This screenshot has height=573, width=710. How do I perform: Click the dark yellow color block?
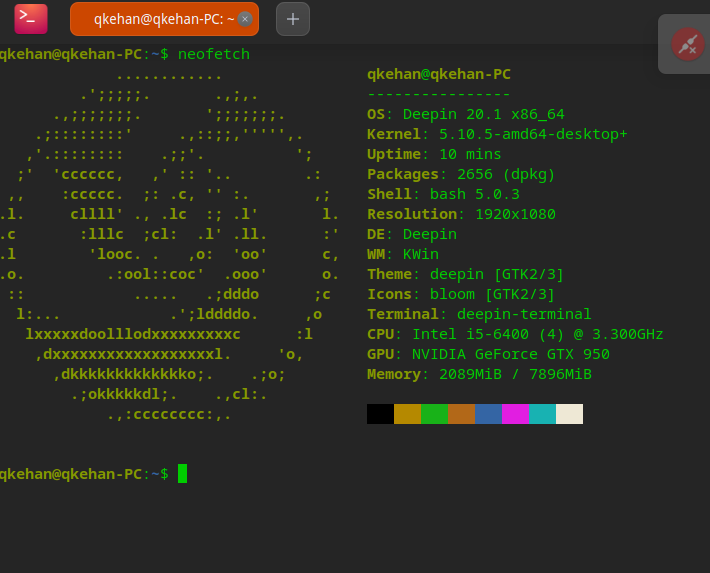408,414
